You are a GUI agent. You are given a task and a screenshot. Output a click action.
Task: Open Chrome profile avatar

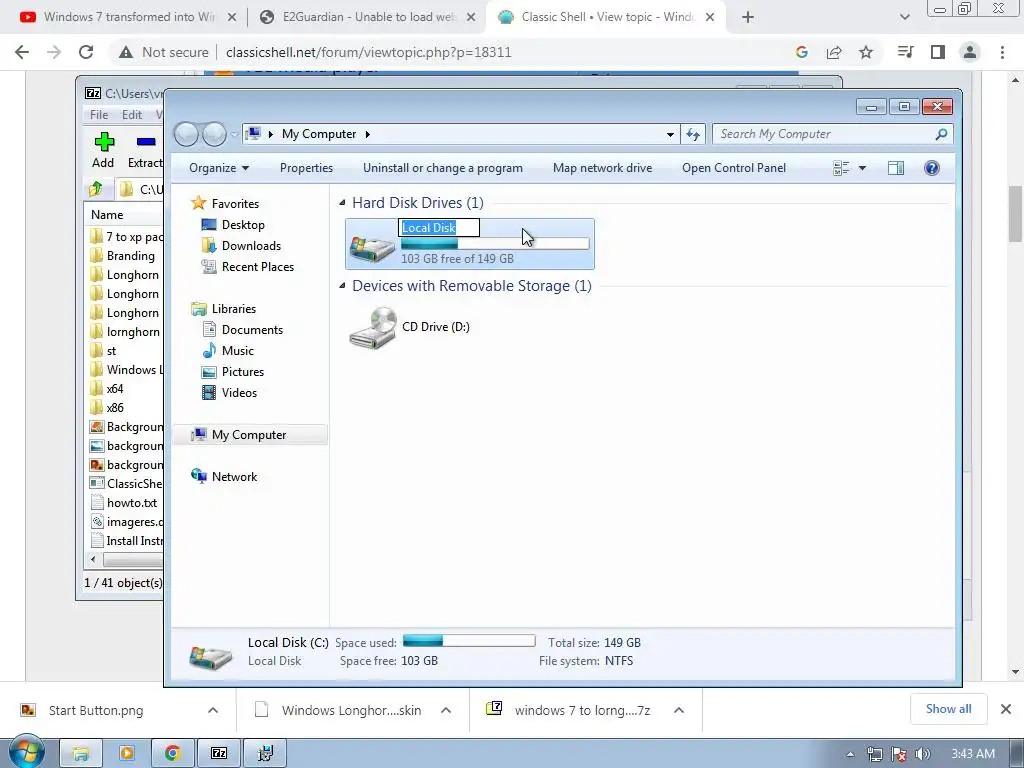(x=970, y=52)
